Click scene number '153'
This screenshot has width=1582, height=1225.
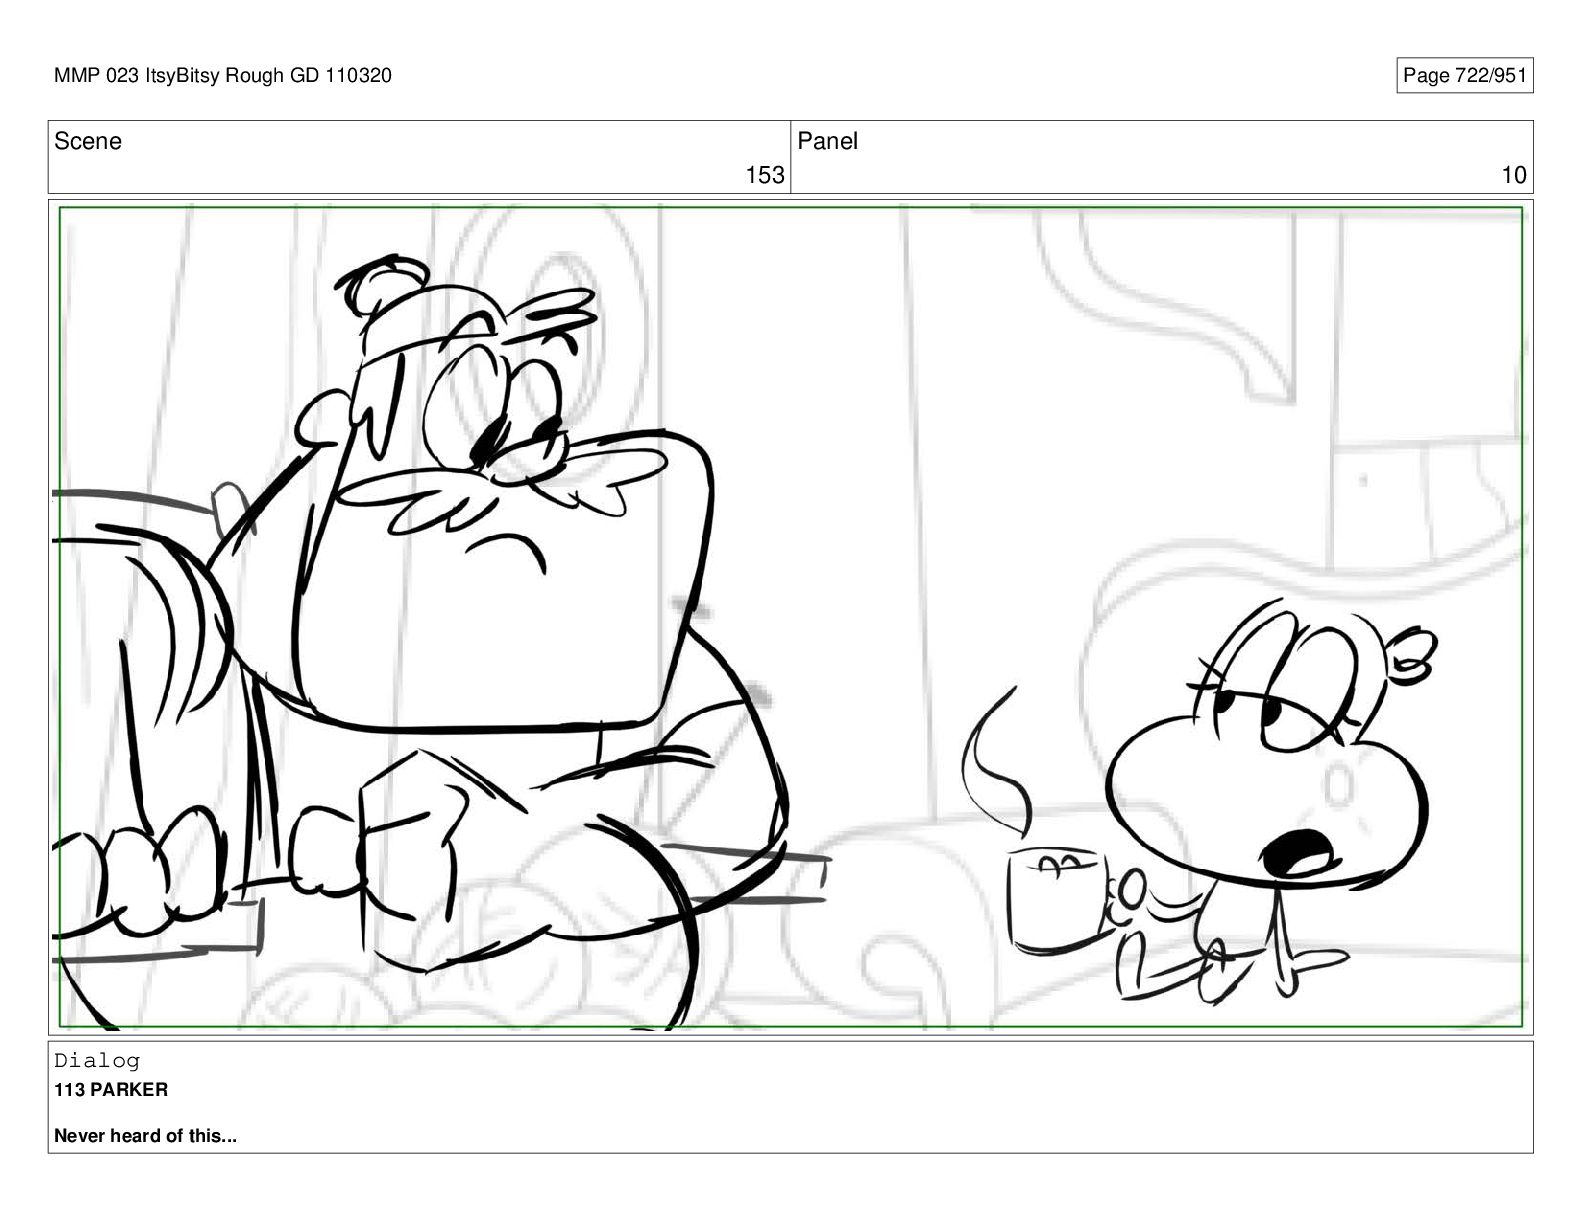[765, 175]
